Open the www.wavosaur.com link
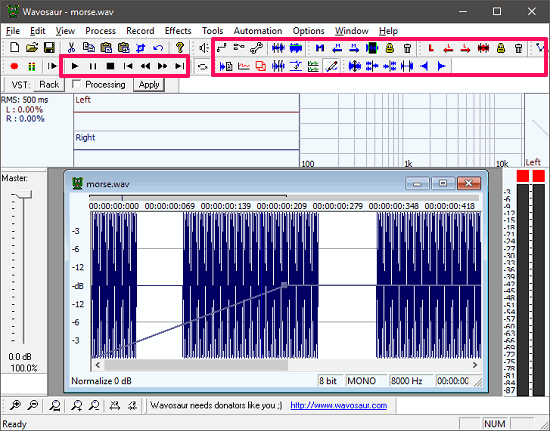 point(338,405)
